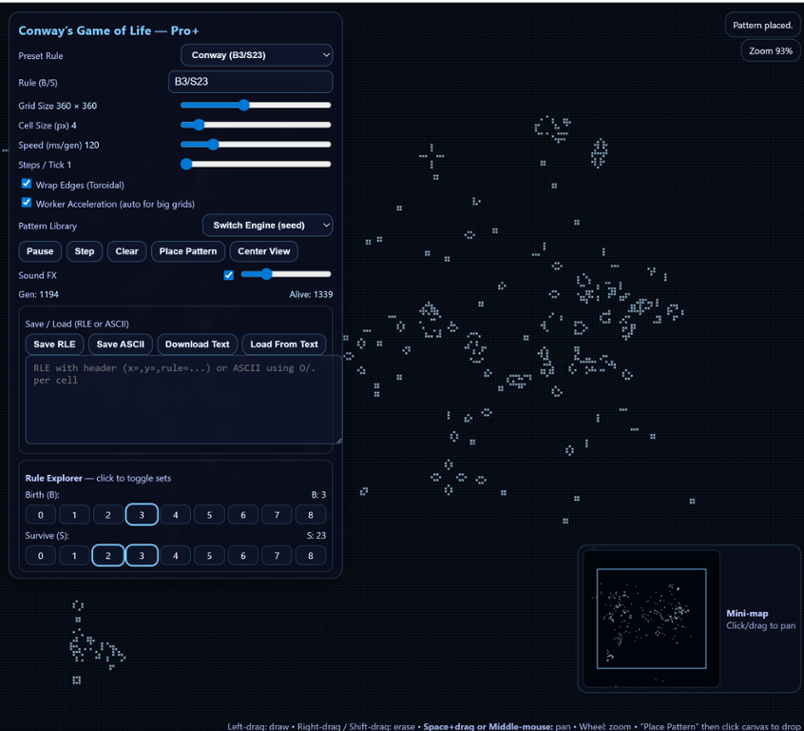The height and width of the screenshot is (731, 804).
Task: Toggle Birth 3 in Rule Explorer
Action: [x=141, y=514]
